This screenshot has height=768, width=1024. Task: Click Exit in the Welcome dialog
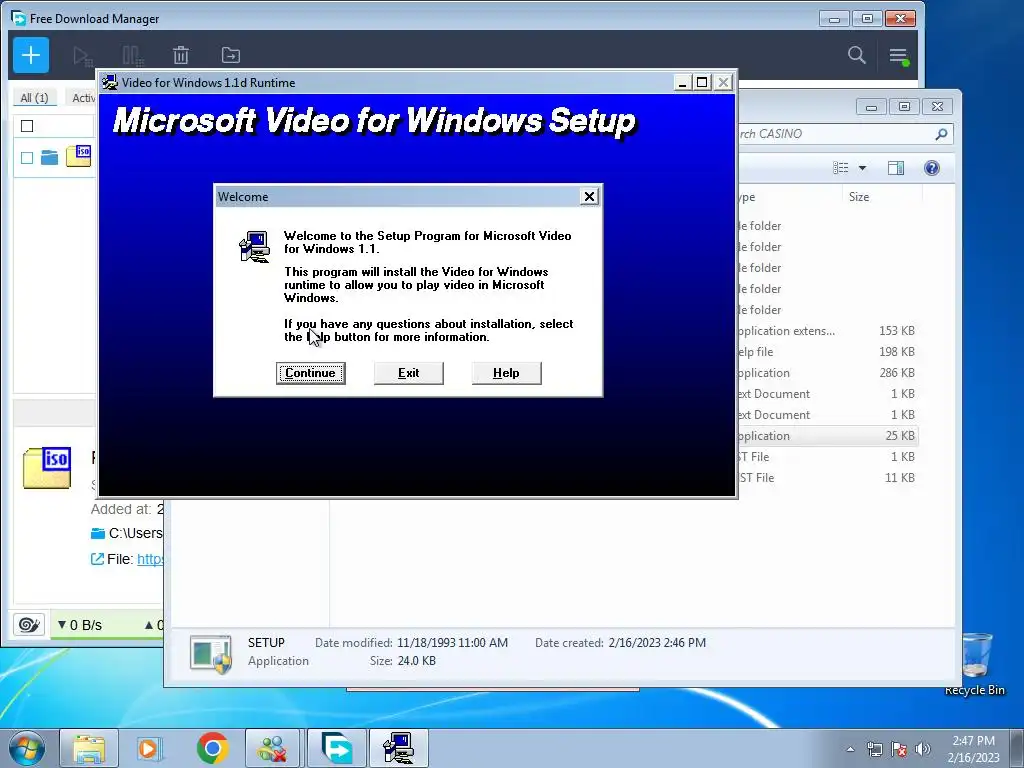(408, 373)
